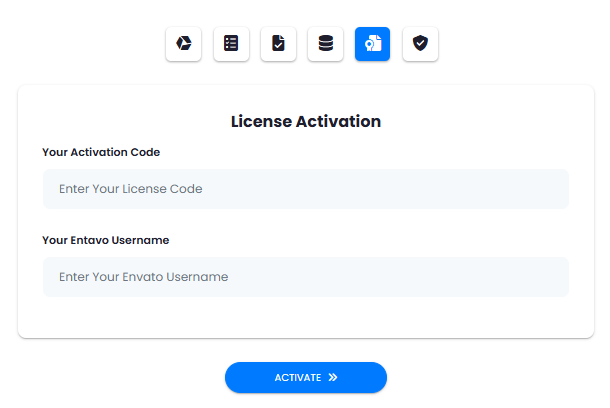The width and height of the screenshot is (610, 408).
Task: Click the blue ACTIVATE button
Action: (x=306, y=377)
